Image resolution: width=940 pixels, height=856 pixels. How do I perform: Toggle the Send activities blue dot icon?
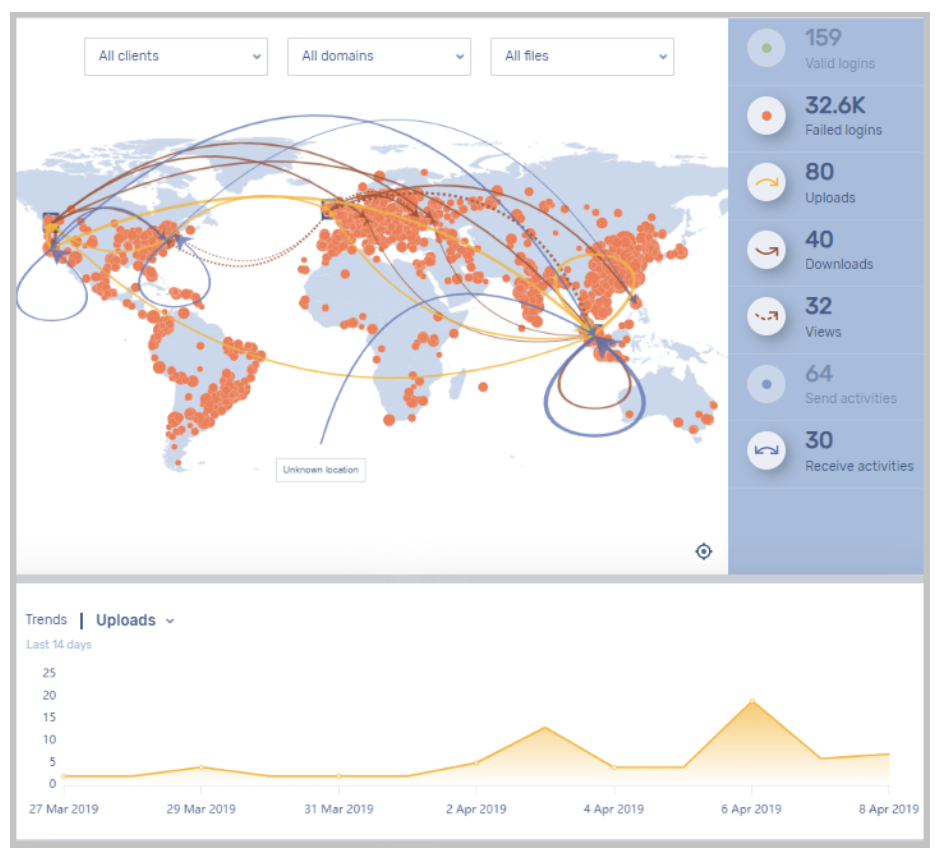[766, 384]
